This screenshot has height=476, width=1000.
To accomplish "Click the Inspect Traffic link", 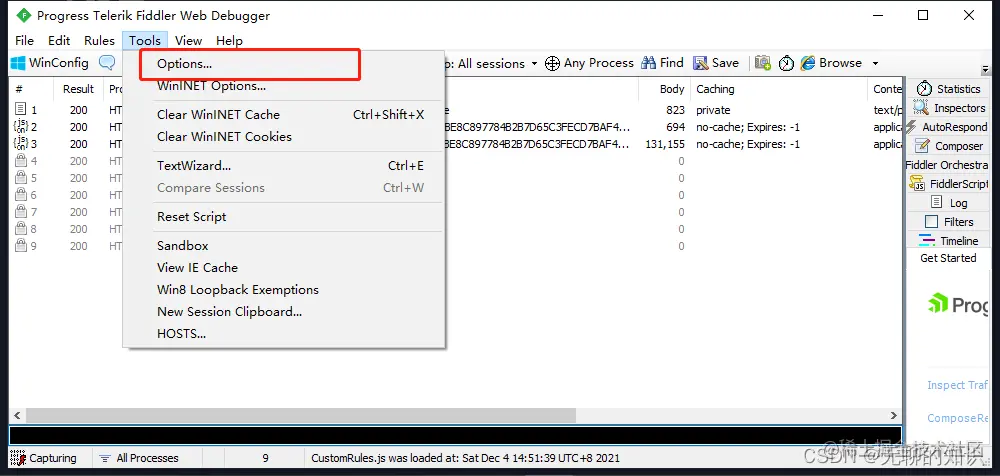I will click(958, 385).
